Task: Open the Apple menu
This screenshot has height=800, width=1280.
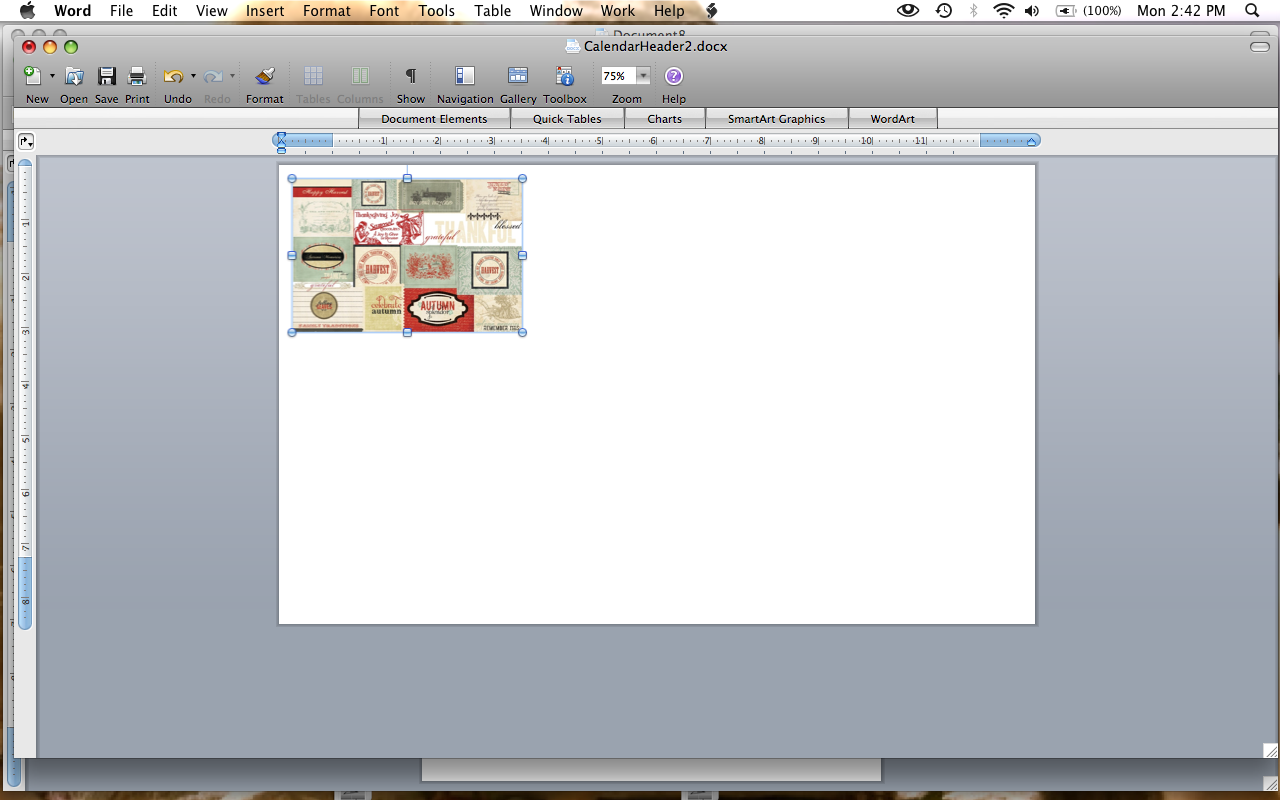Action: [27, 11]
